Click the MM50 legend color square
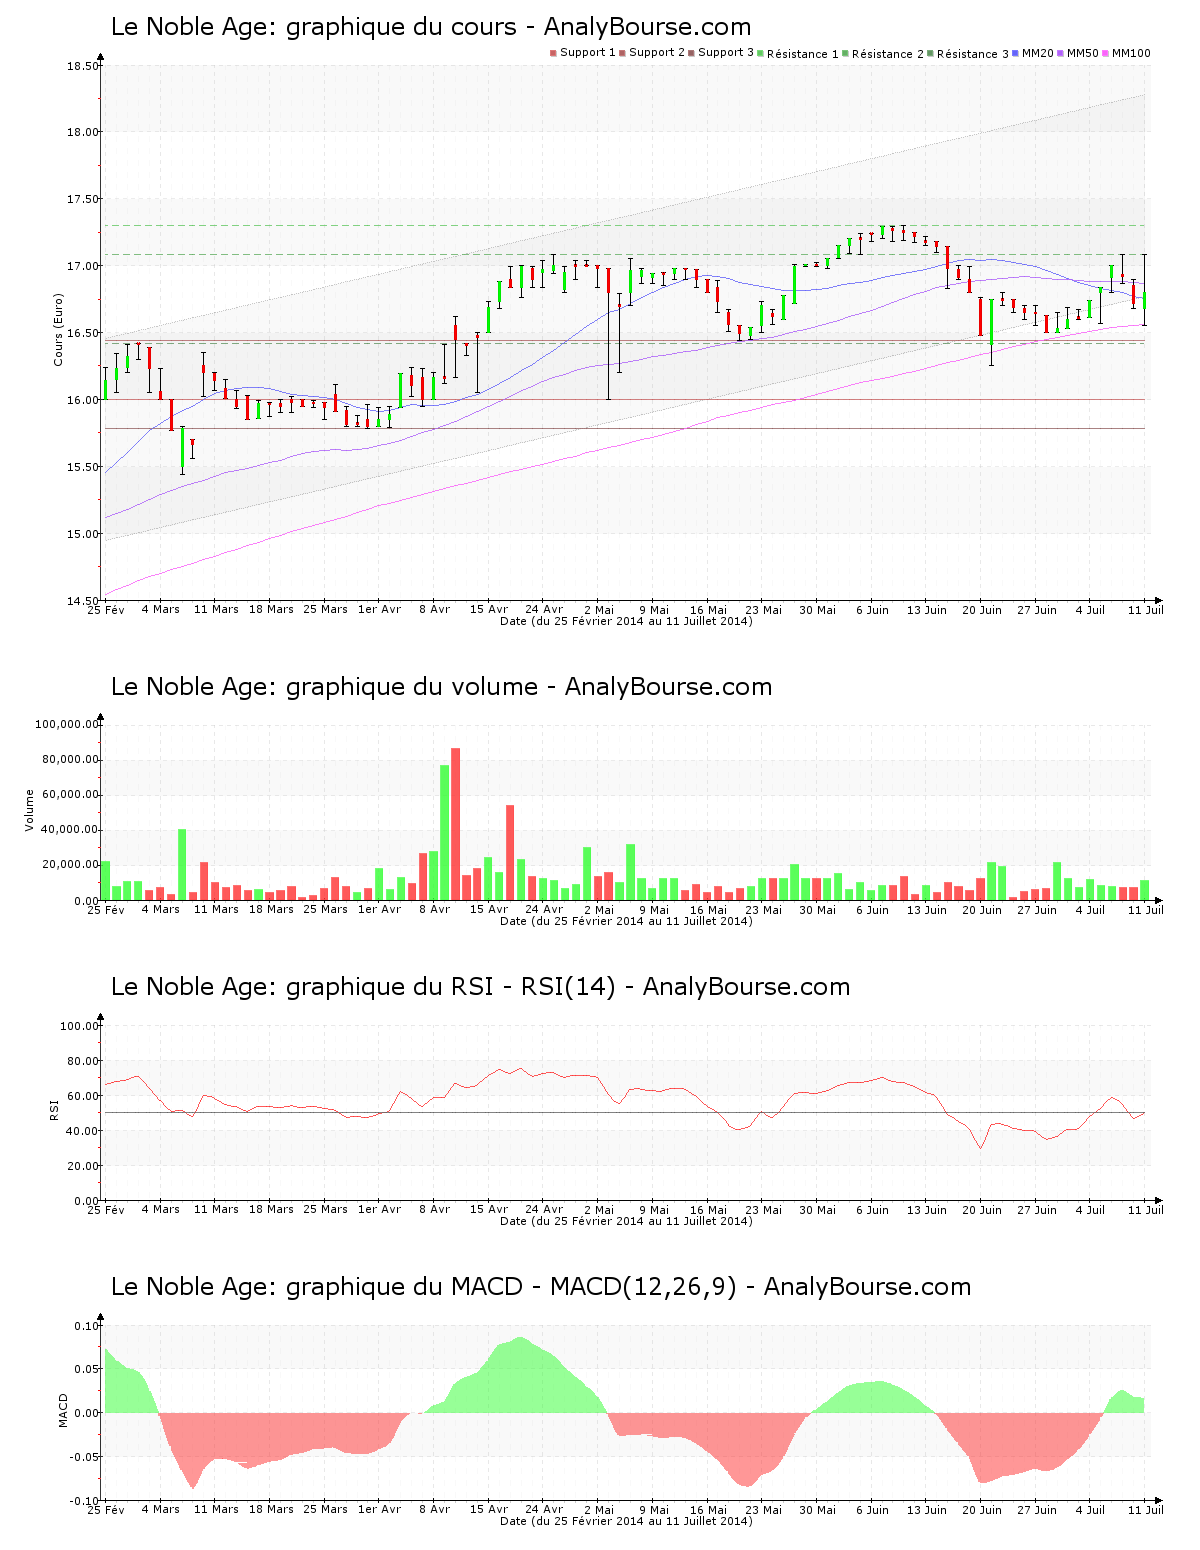The height and width of the screenshot is (1550, 1200). coord(1061,53)
